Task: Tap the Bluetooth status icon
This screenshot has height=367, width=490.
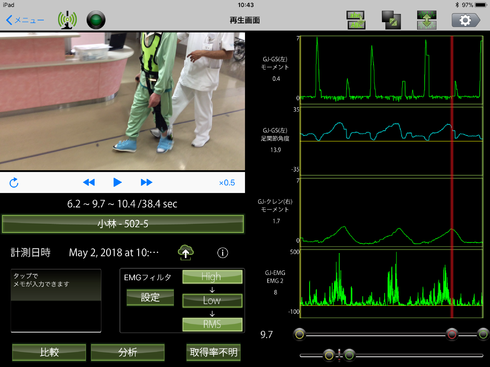Action: pyautogui.click(x=457, y=5)
